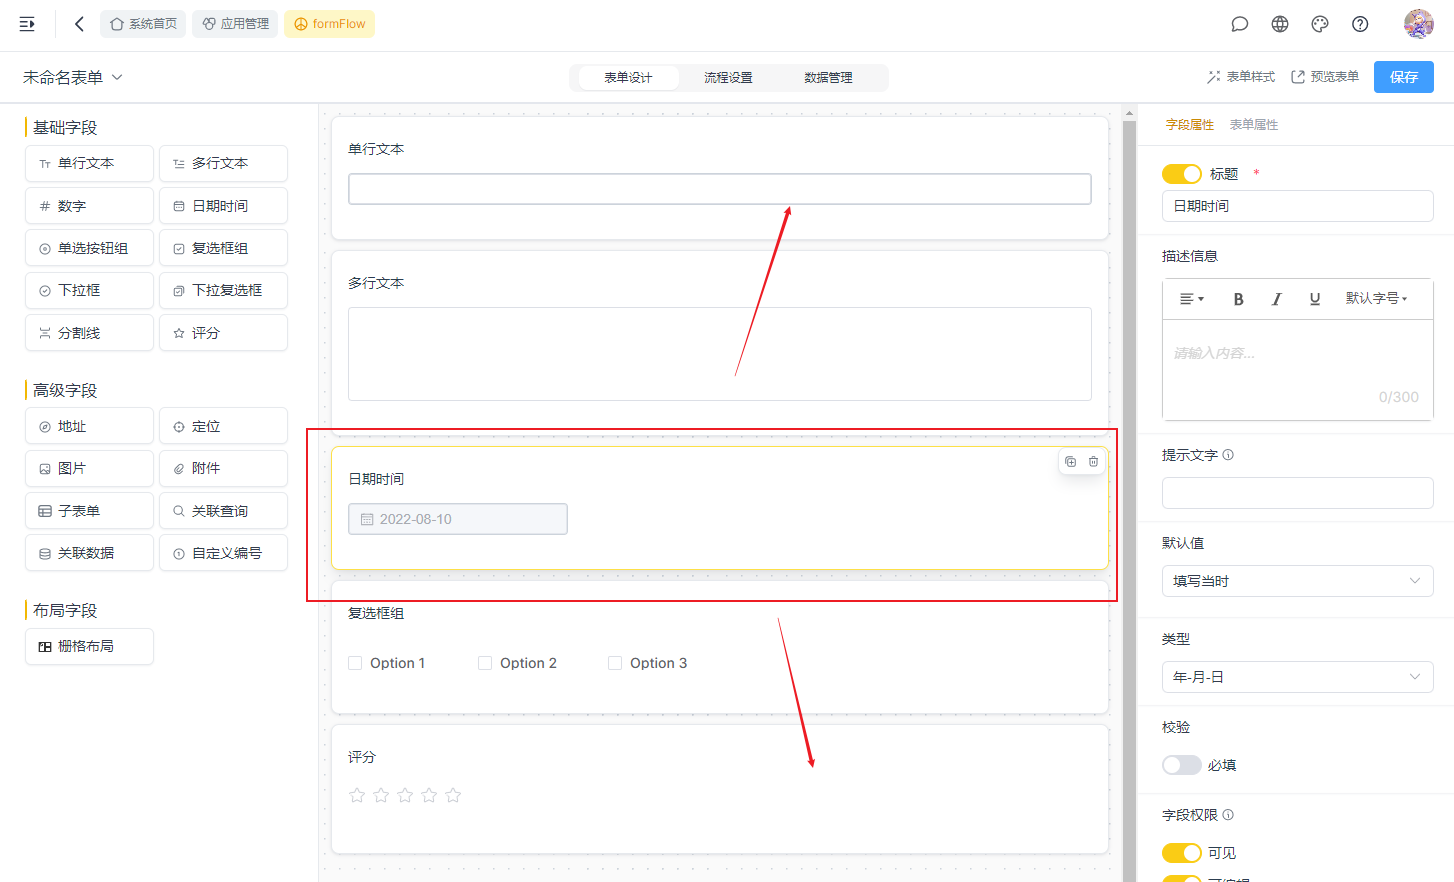This screenshot has width=1454, height=882.
Task: Add a 数字 field
Action: (89, 206)
